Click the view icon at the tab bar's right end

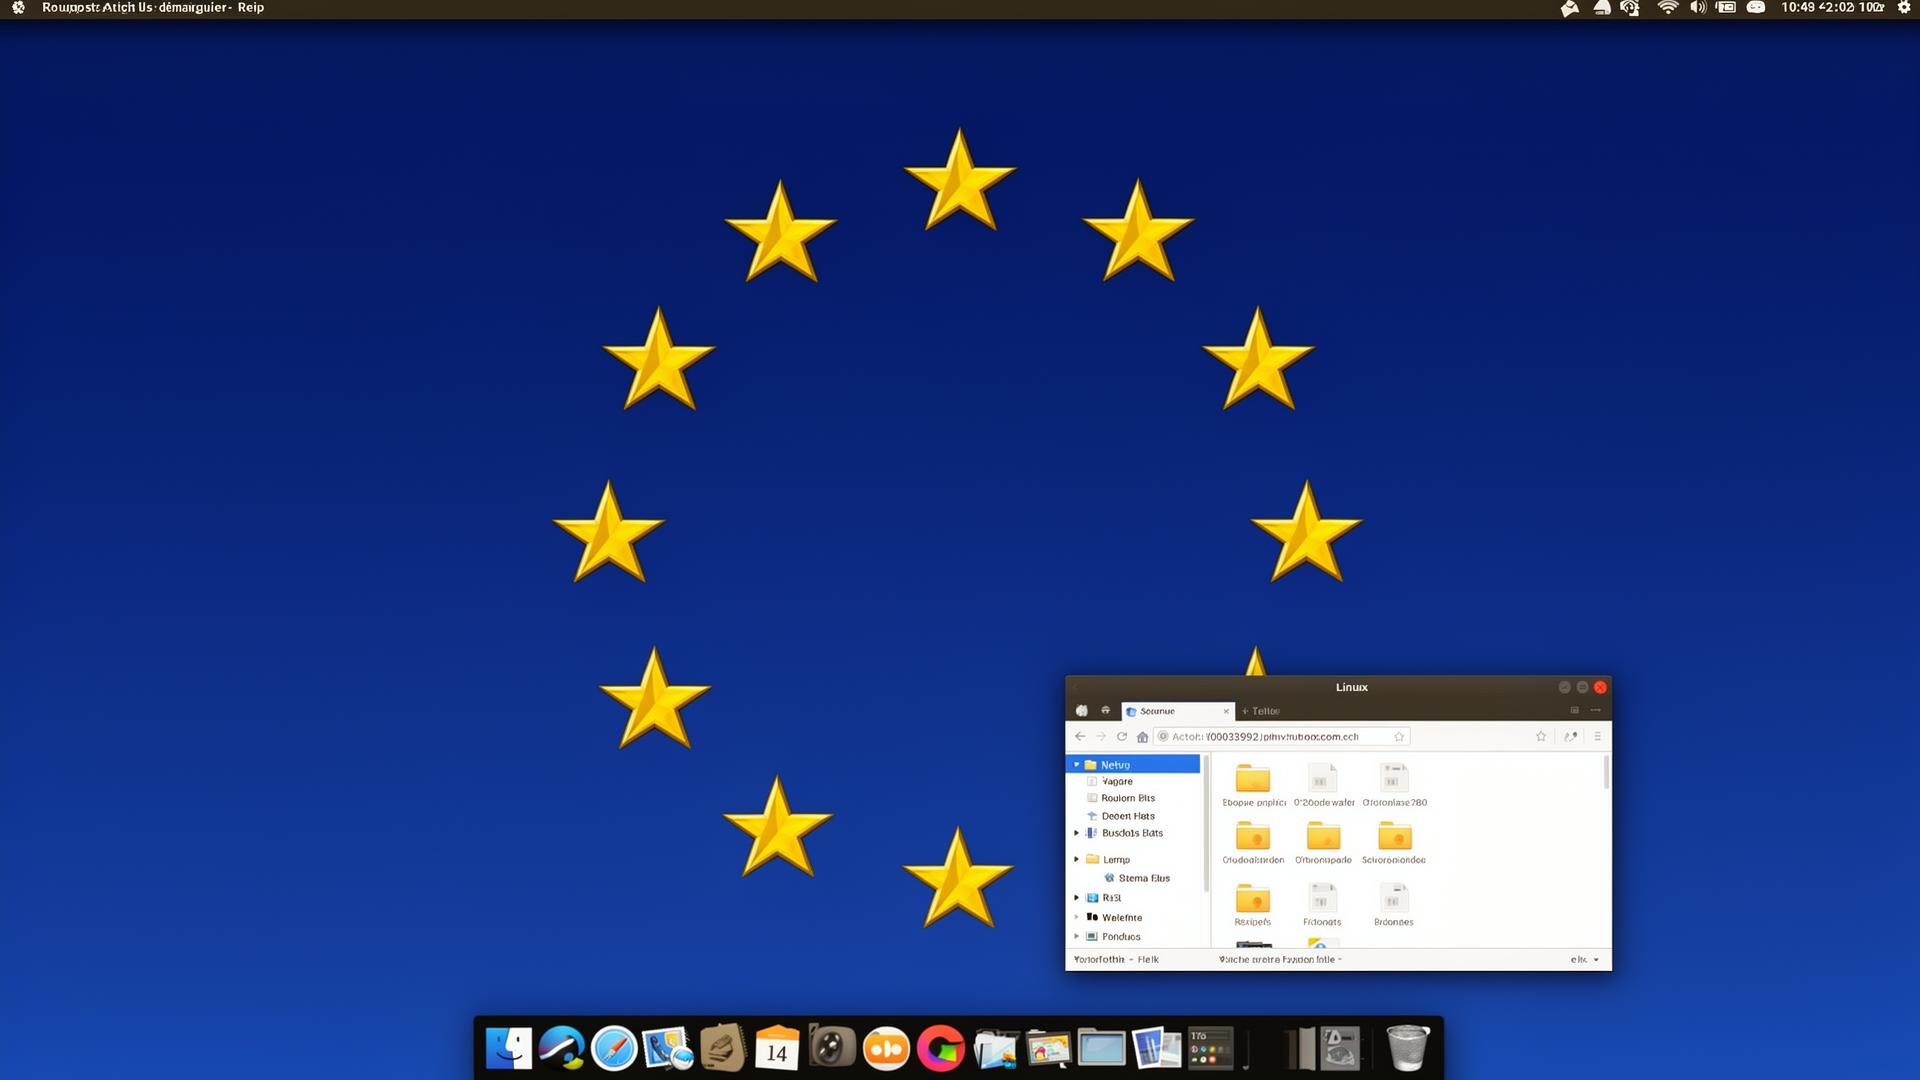(x=1574, y=711)
